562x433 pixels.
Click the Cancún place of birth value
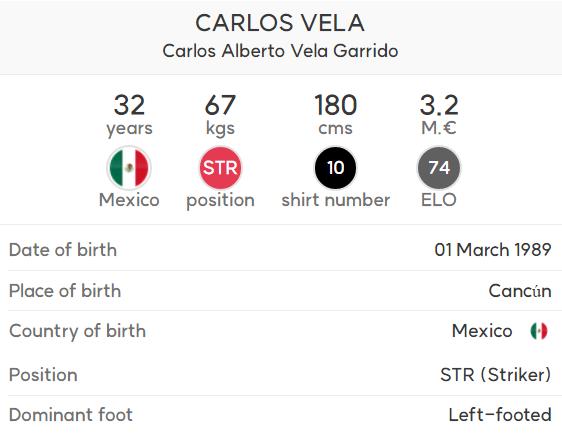(x=520, y=291)
